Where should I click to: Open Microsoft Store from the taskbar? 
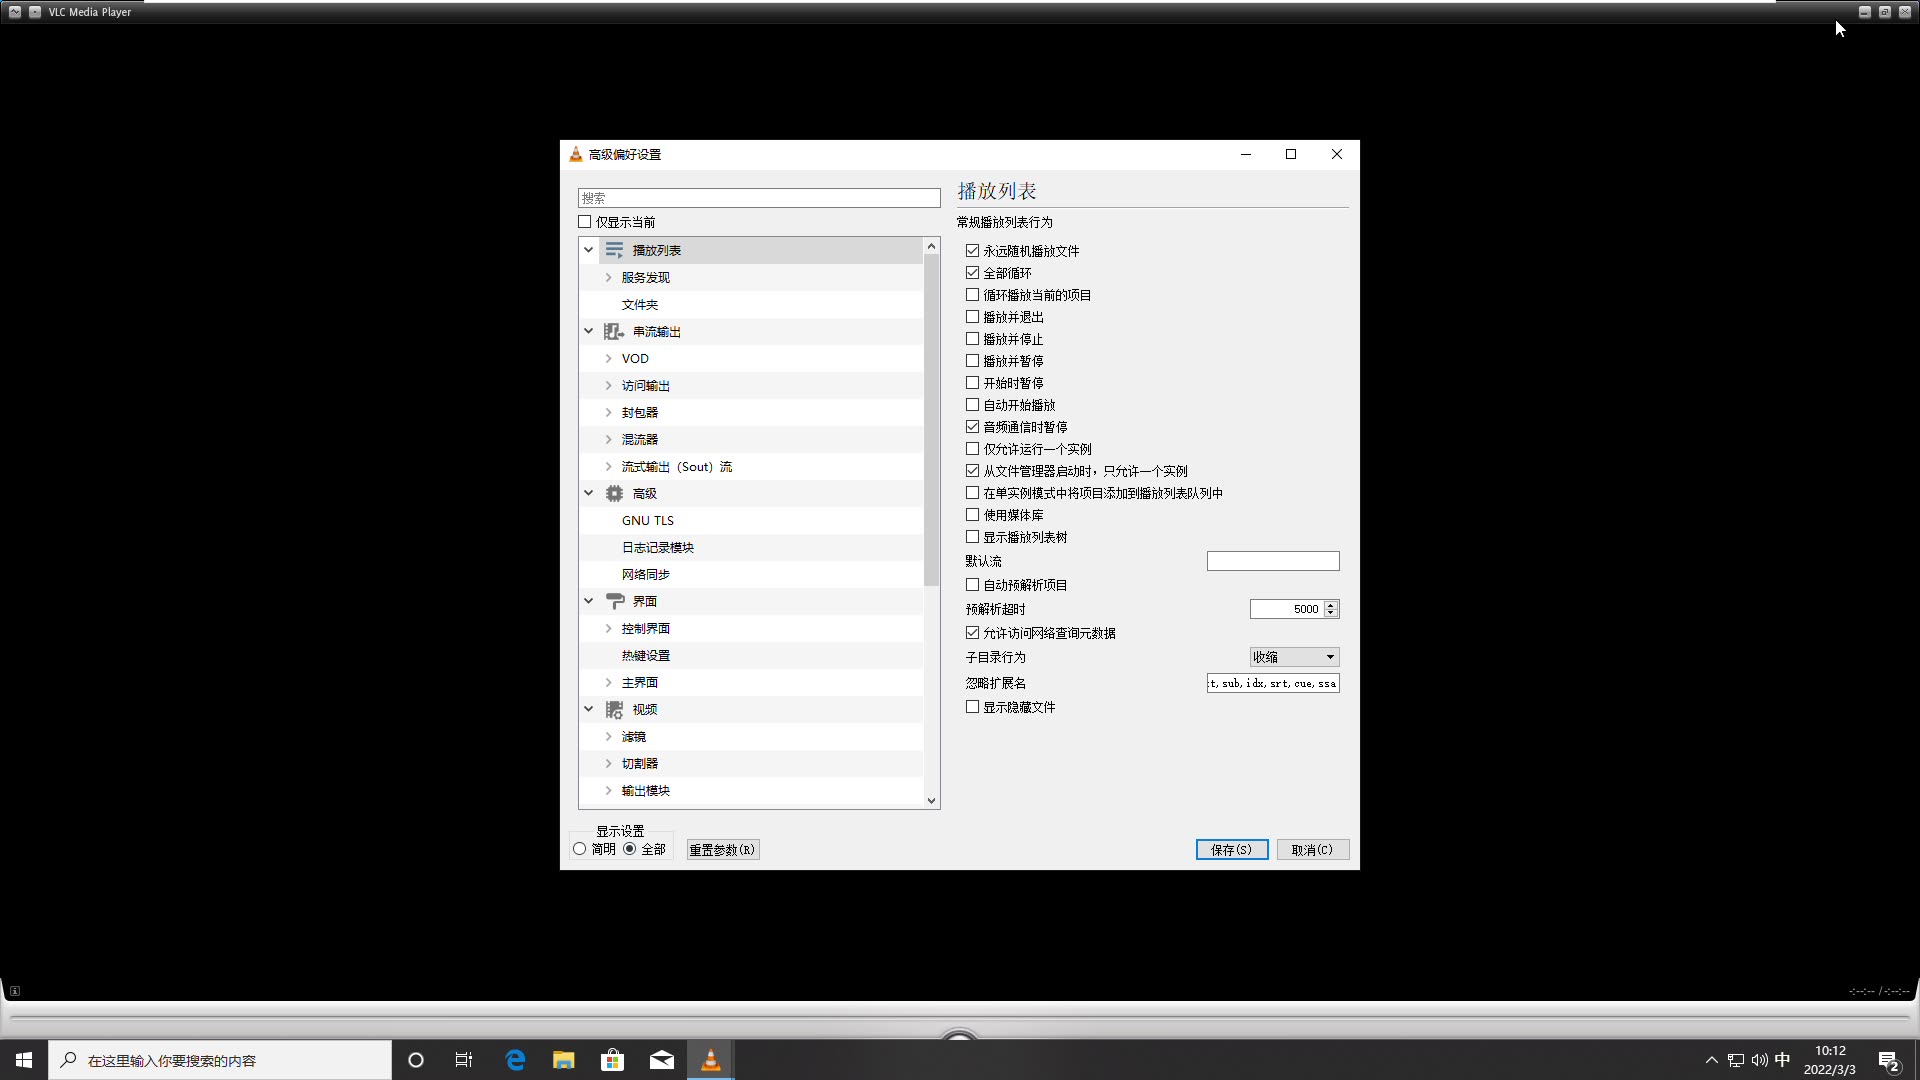pos(612,1060)
